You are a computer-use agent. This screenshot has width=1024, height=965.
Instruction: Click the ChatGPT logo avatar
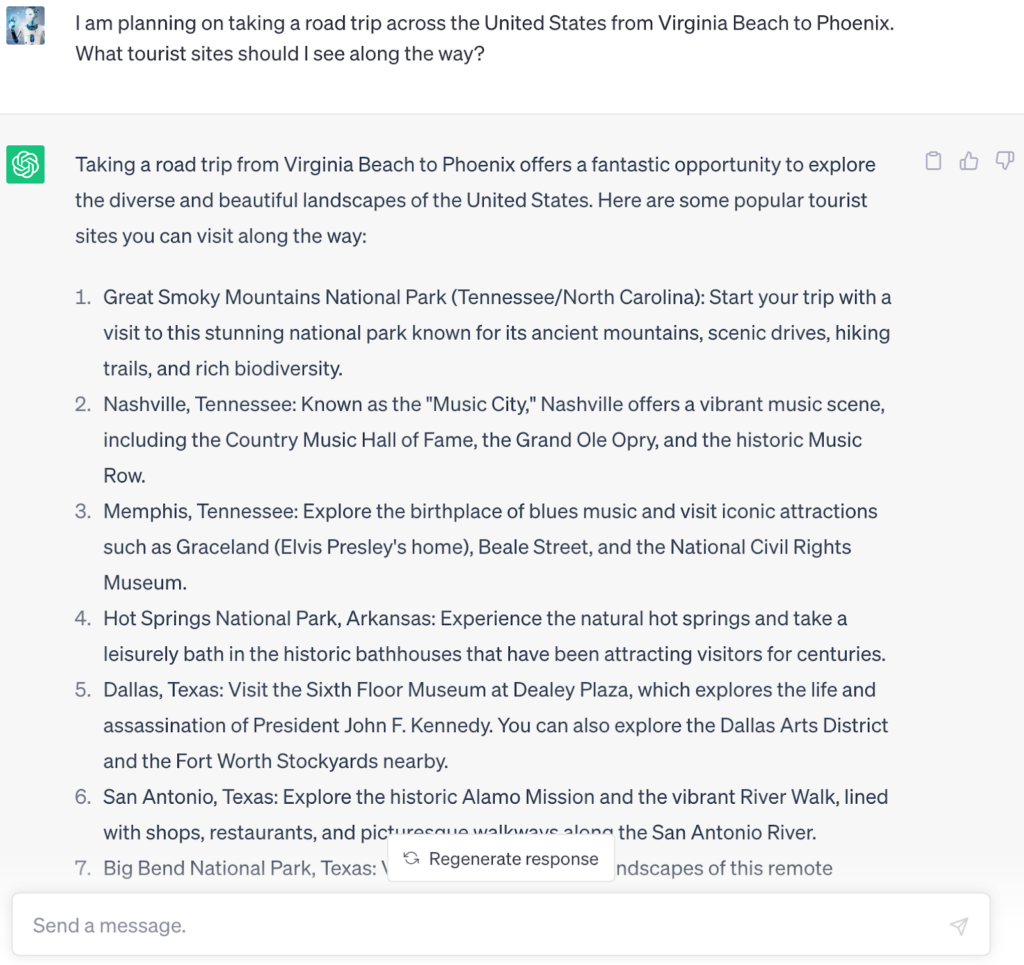(25, 164)
